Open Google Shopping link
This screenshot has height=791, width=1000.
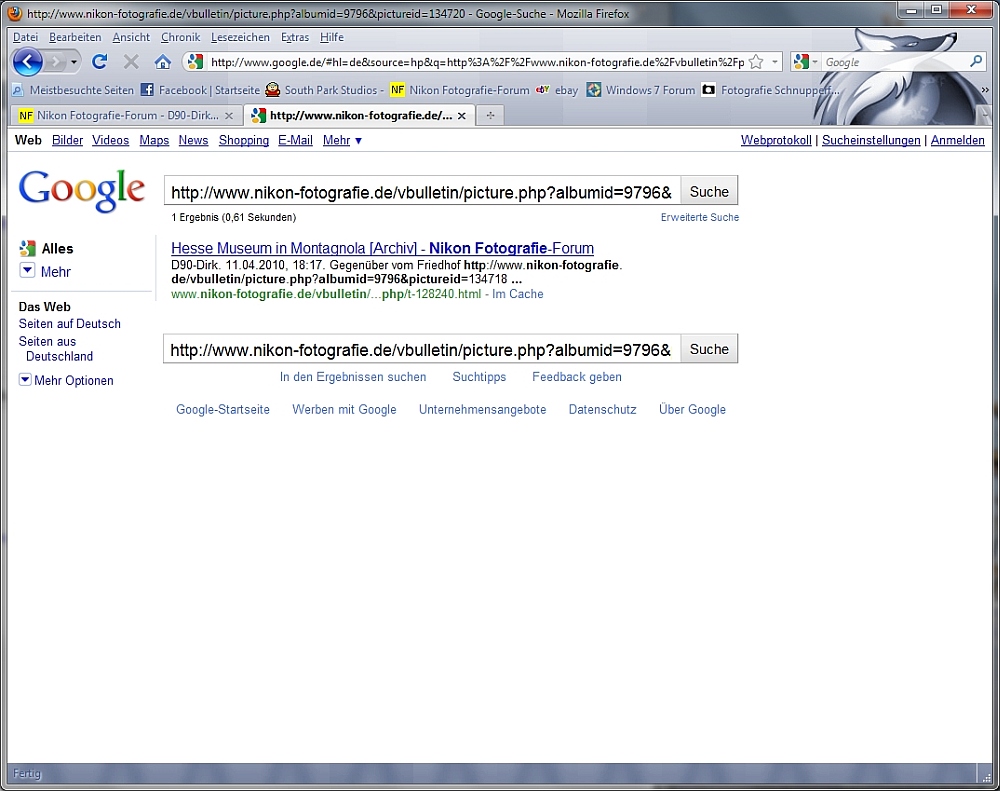[x=244, y=140]
